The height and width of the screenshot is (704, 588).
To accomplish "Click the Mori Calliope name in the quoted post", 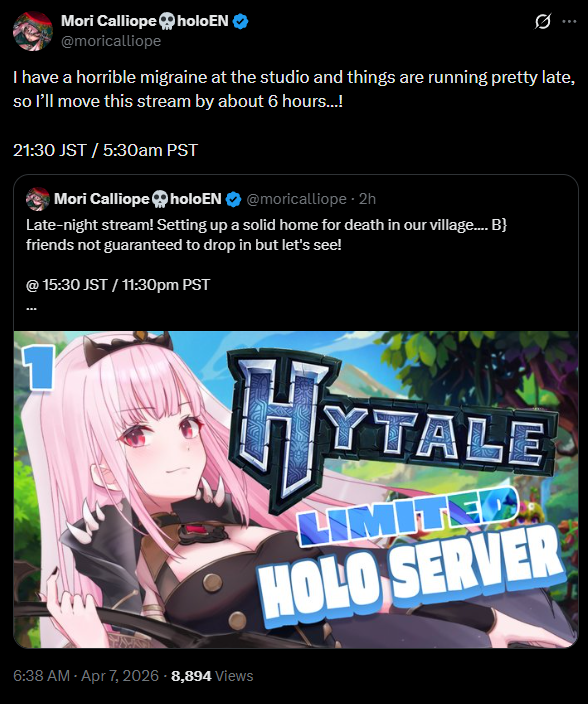I will 137,199.
